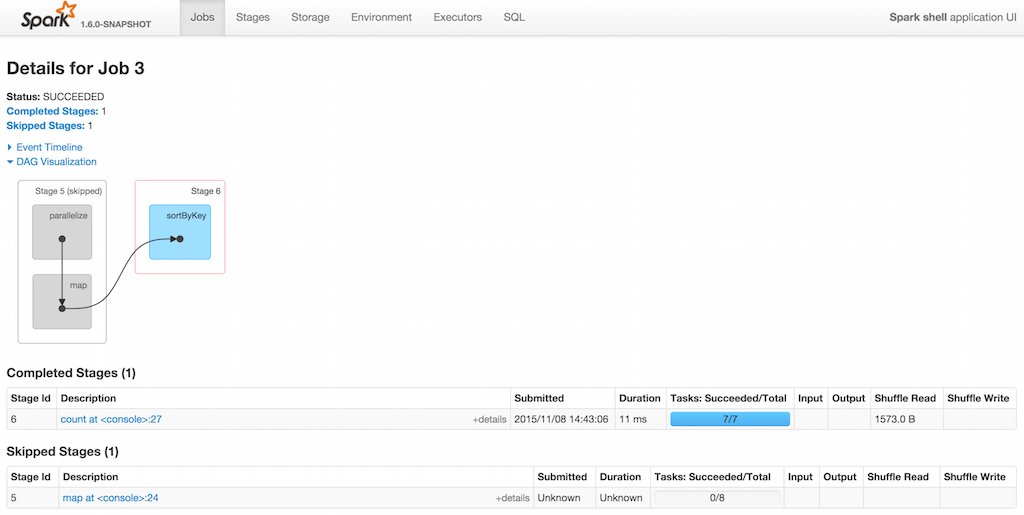Viewport: 1024px width, 515px height.
Task: Collapse the DAG Visualization section
Action: (56, 161)
